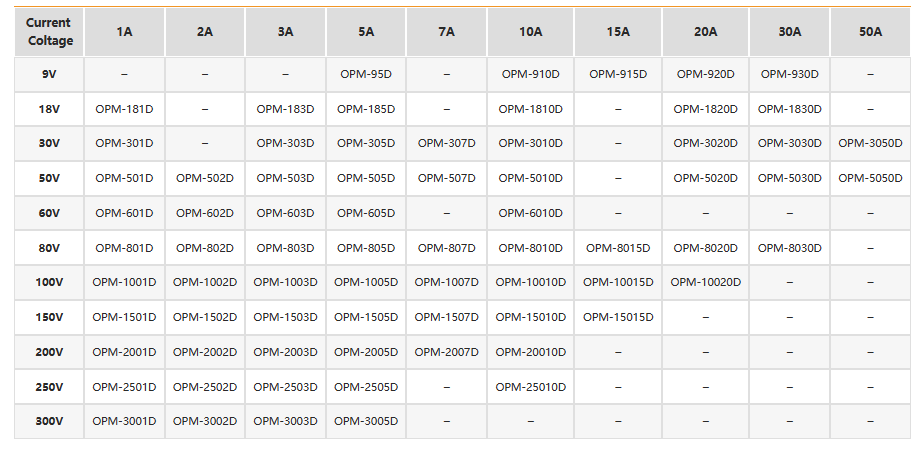
Task: Click the OPM-2007D cell
Action: [446, 352]
